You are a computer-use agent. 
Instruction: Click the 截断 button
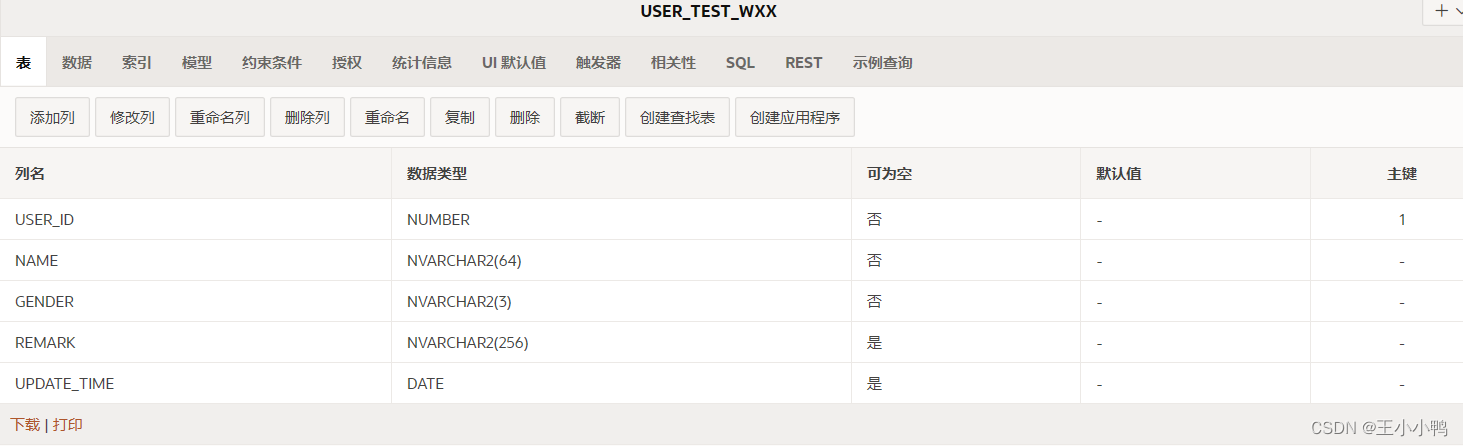590,117
